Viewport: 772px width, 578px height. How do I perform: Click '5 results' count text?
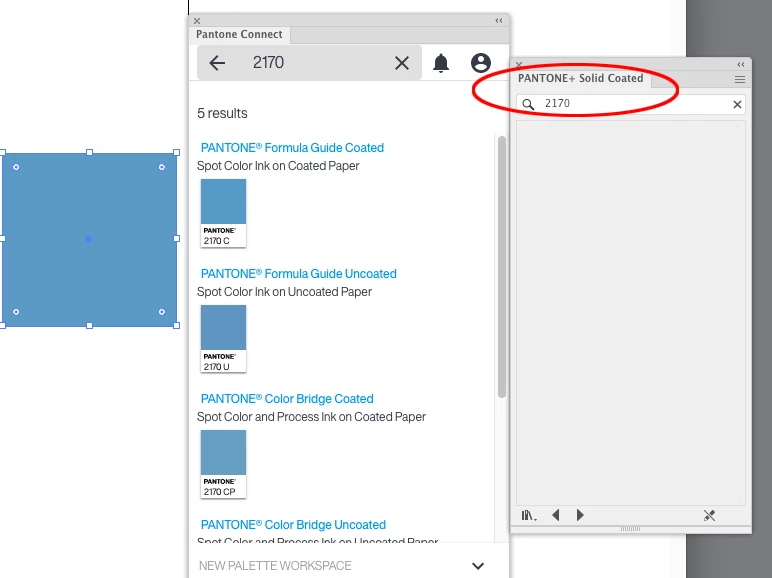(x=222, y=113)
